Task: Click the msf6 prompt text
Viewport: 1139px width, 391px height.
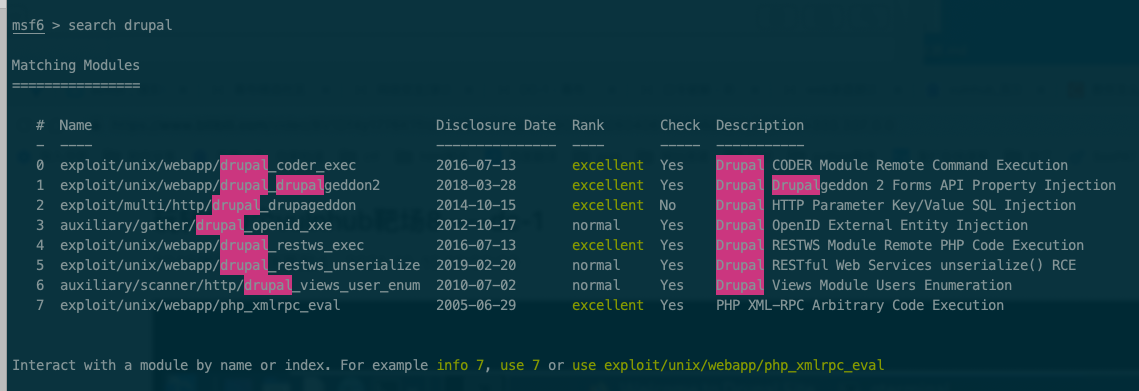Action: [28, 25]
